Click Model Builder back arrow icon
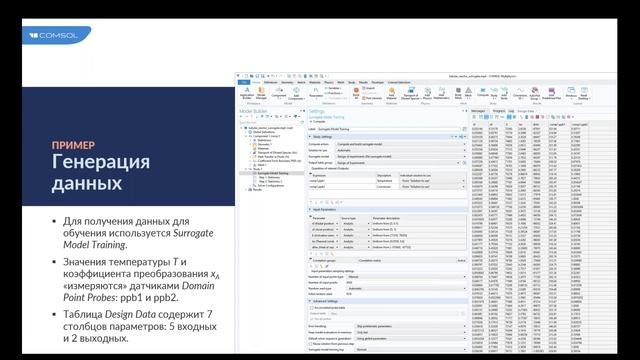This screenshot has width=640, height=360. pyautogui.click(x=241, y=117)
